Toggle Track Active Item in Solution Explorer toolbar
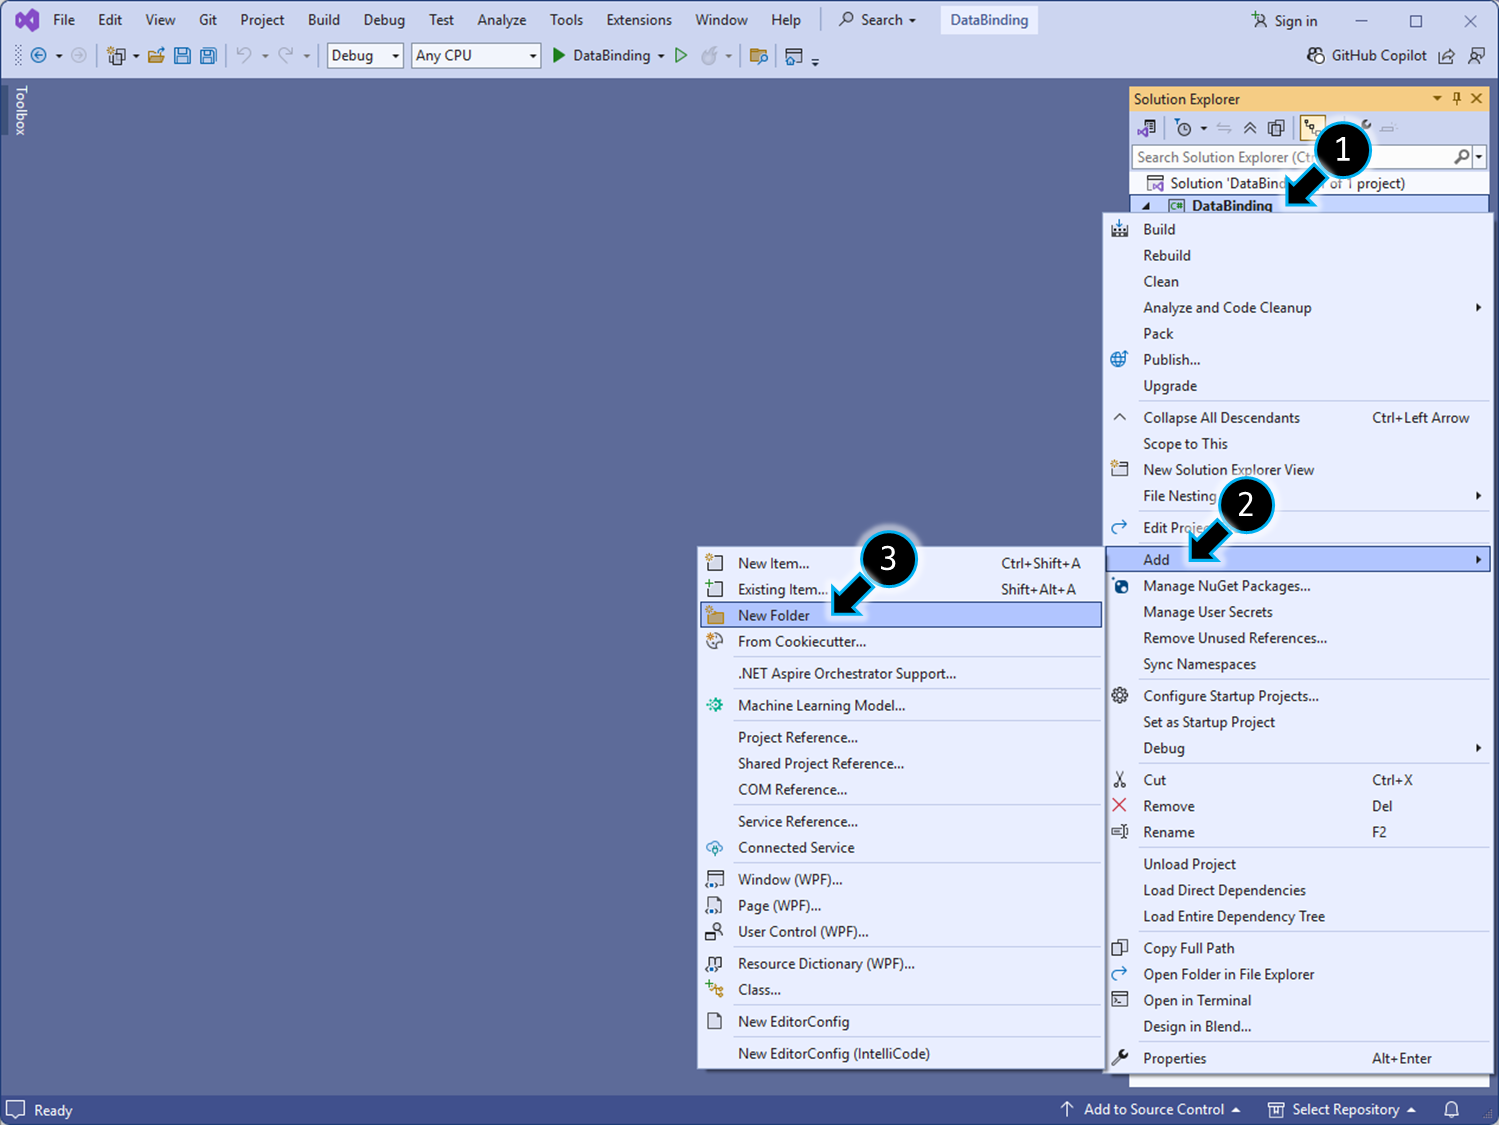Viewport: 1499px width, 1125px height. click(1312, 128)
